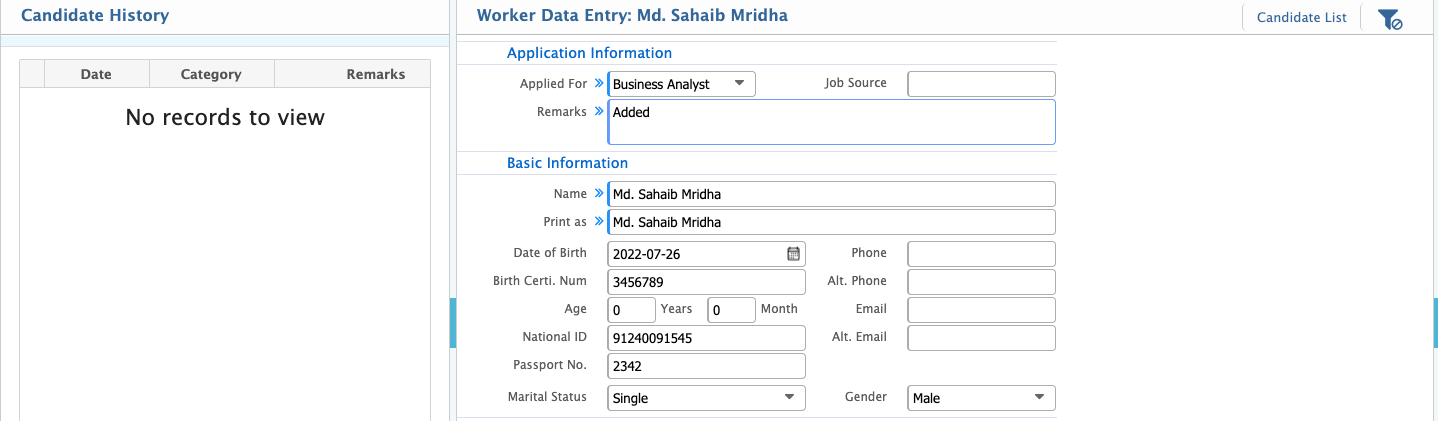The width and height of the screenshot is (1438, 421).
Task: Sort by the Date column header
Action: [96, 74]
